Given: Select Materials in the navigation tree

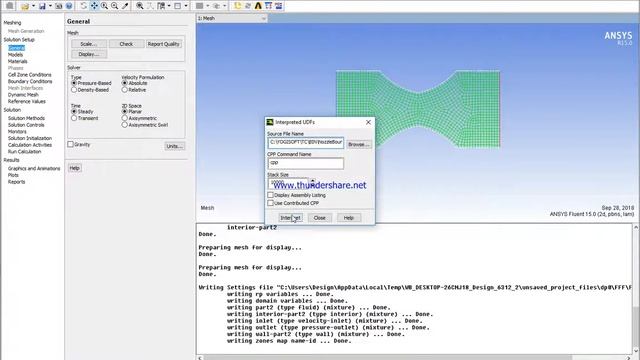Looking at the screenshot, I should 18,61.
